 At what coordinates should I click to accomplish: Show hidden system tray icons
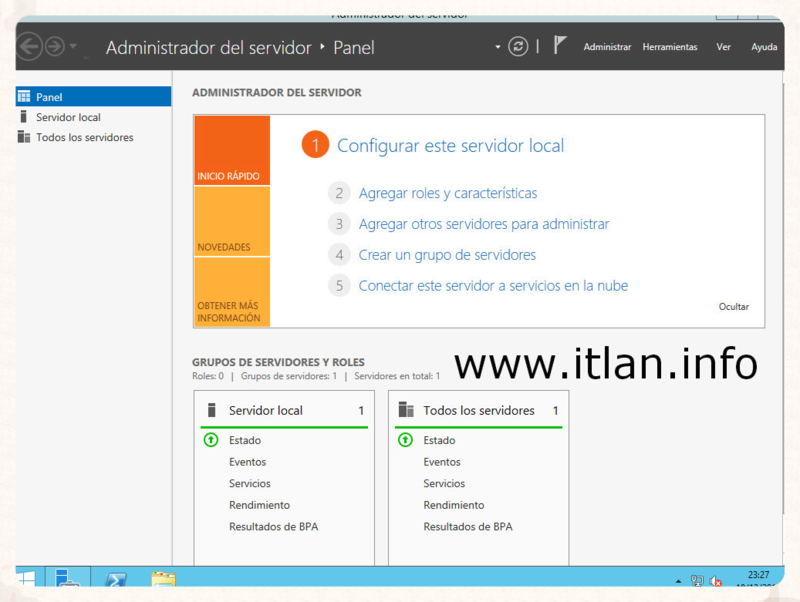point(678,581)
